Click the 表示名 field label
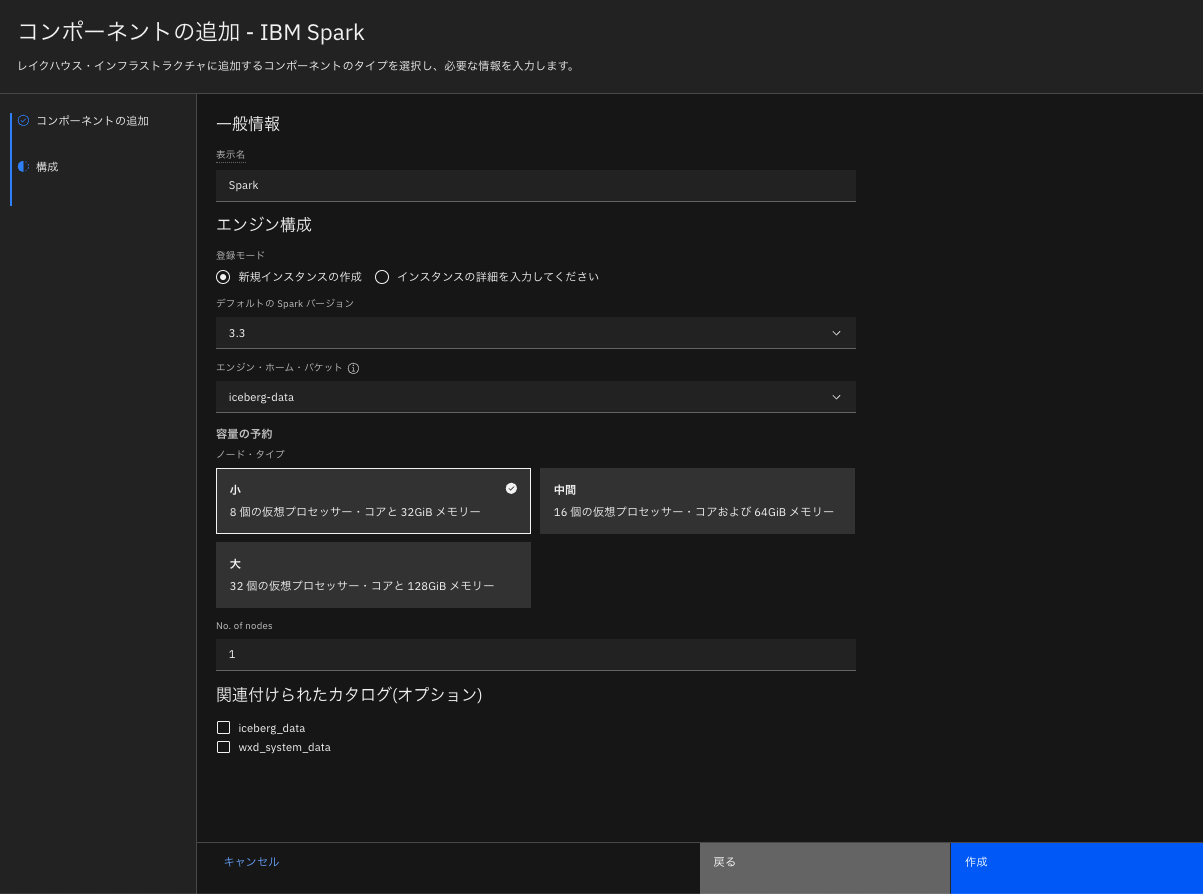The width and height of the screenshot is (1203, 894). (x=230, y=155)
